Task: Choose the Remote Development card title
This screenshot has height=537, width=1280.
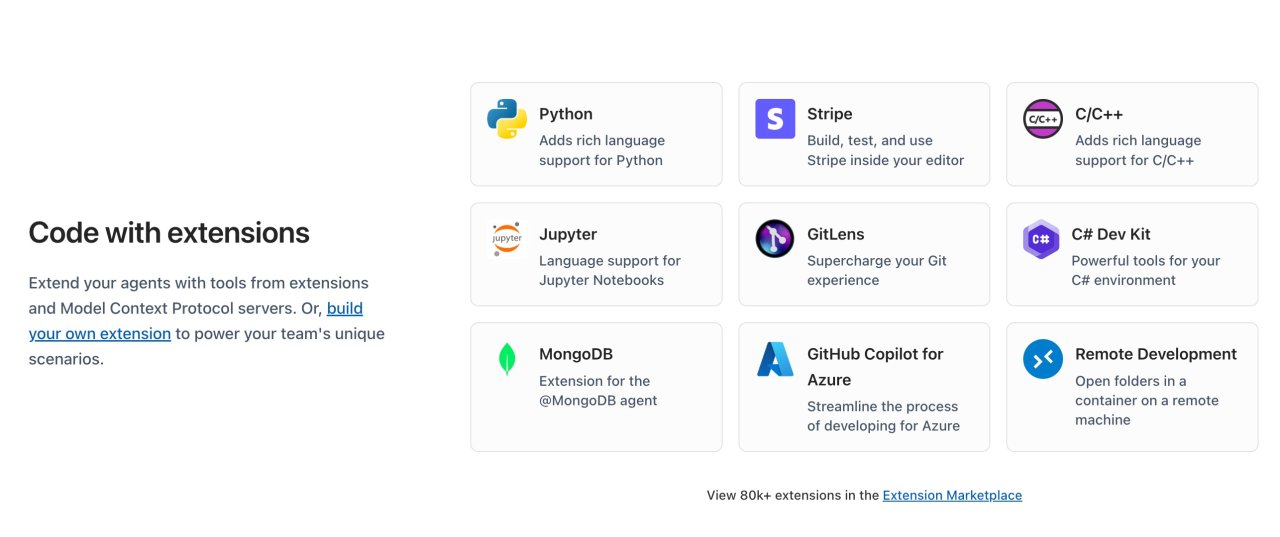Action: point(1156,354)
